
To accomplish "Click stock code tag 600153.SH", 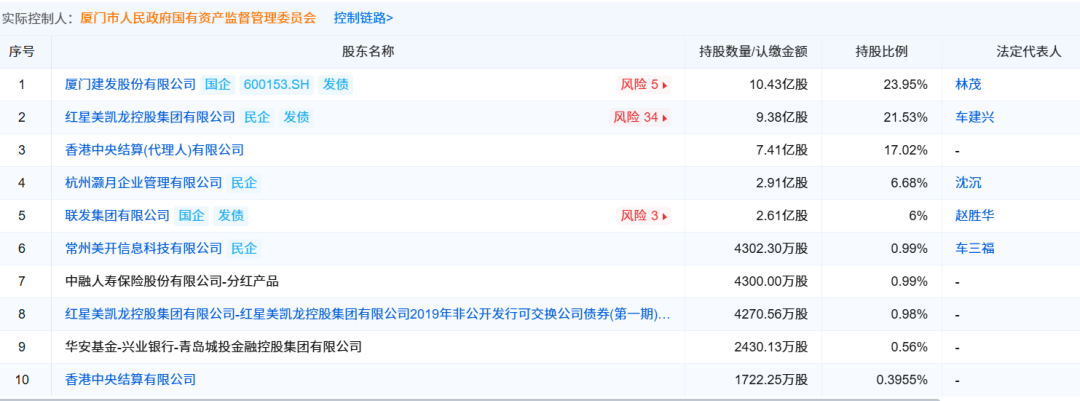I will tap(277, 85).
